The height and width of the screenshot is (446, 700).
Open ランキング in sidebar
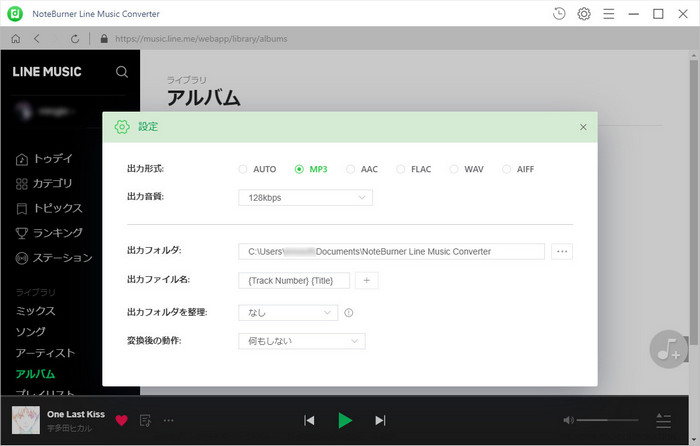49,233
